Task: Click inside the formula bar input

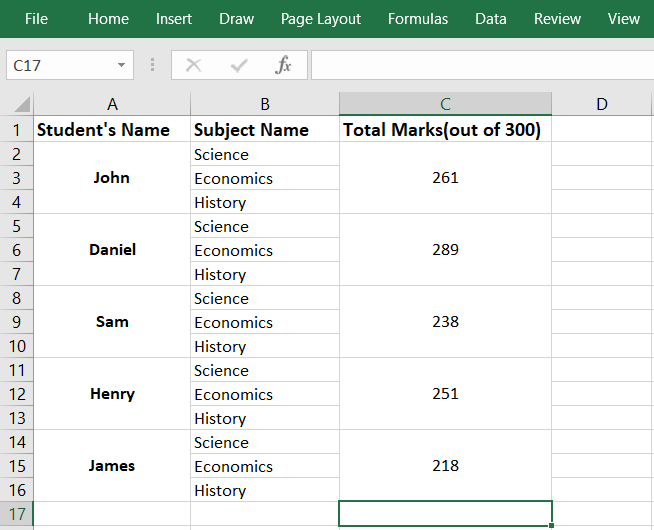Action: pos(480,65)
